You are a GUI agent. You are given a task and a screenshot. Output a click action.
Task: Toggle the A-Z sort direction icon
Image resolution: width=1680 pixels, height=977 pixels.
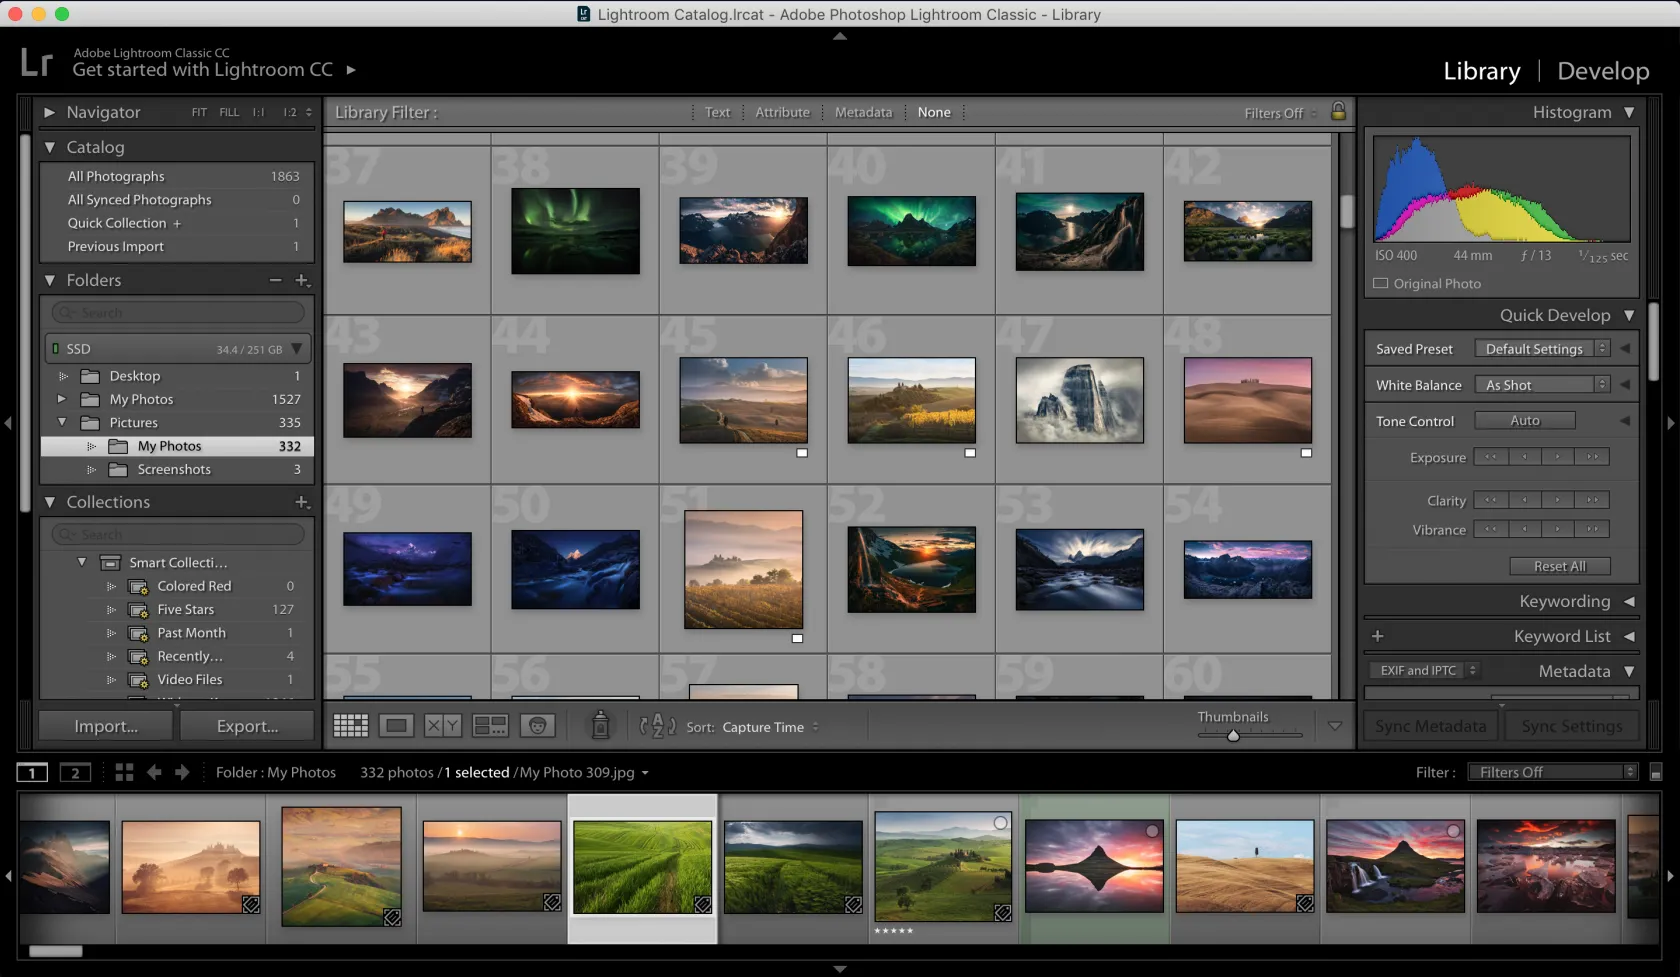click(x=657, y=726)
